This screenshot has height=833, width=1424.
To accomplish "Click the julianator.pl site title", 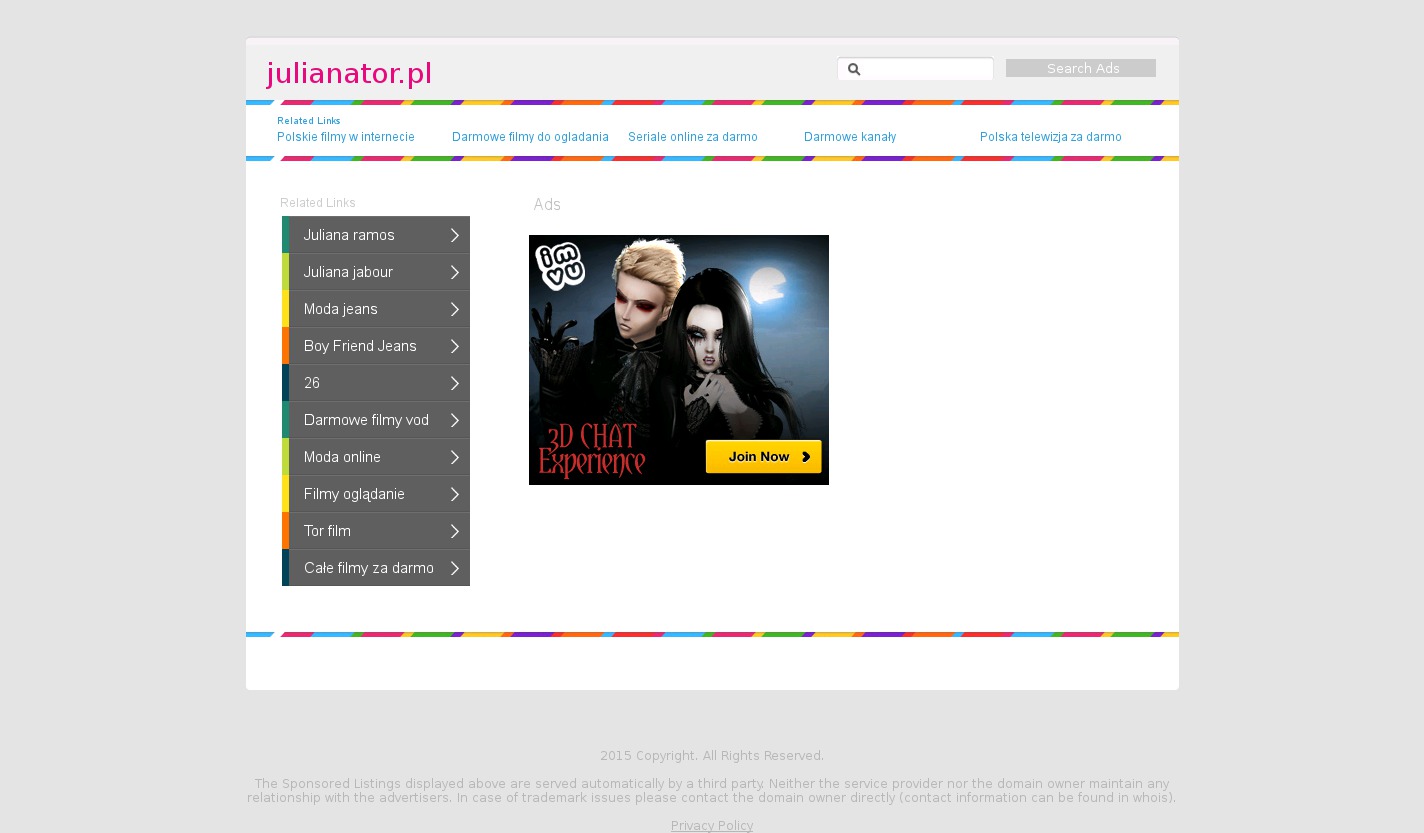I will pyautogui.click(x=349, y=73).
